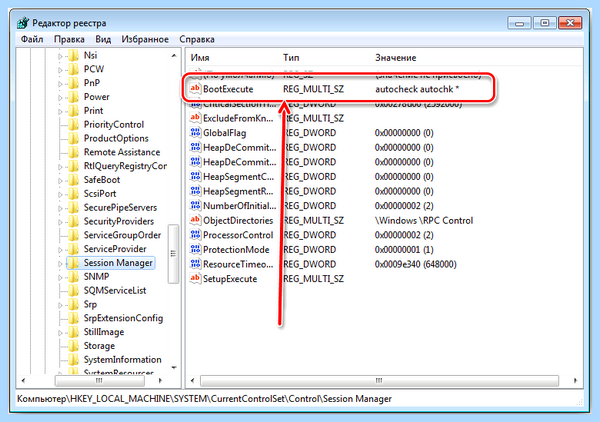Click the SafeBoot folder icon
600x422 pixels.
click(x=73, y=180)
